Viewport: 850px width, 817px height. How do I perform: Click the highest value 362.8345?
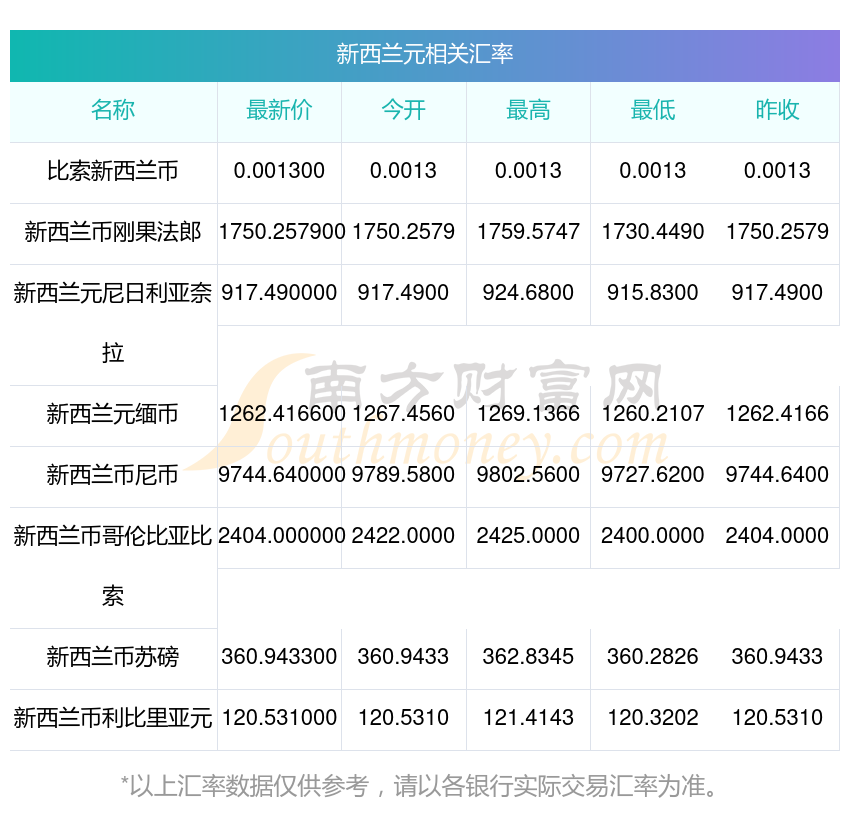(529, 657)
